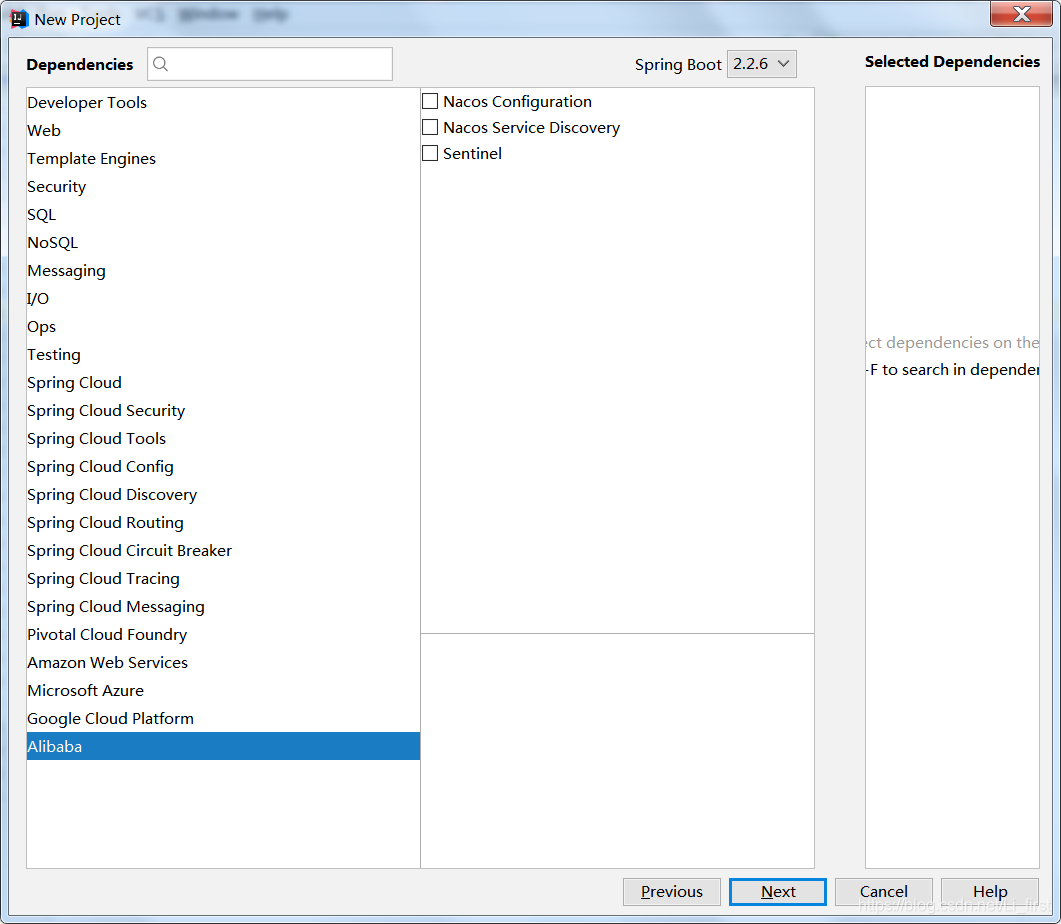Select Spring Cloud Routing category
Screen dimensions: 1061x924
pos(223,523)
